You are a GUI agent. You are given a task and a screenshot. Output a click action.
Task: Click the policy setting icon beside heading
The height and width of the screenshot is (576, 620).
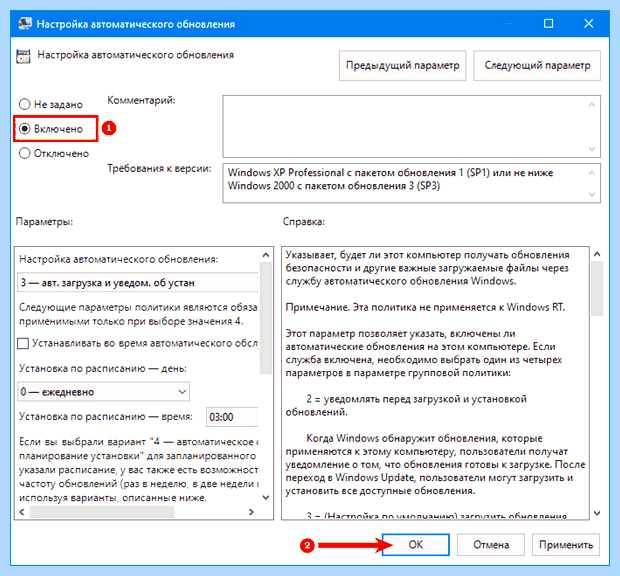pyautogui.click(x=23, y=56)
